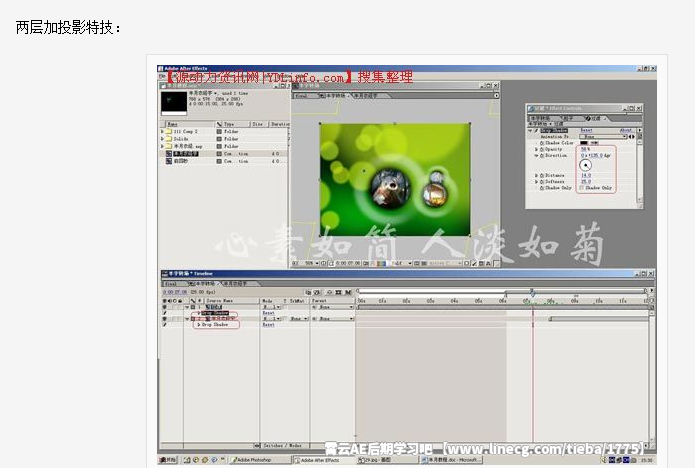This screenshot has height=468, width=695.
Task: Open the Windows Start button
Action: (x=168, y=460)
